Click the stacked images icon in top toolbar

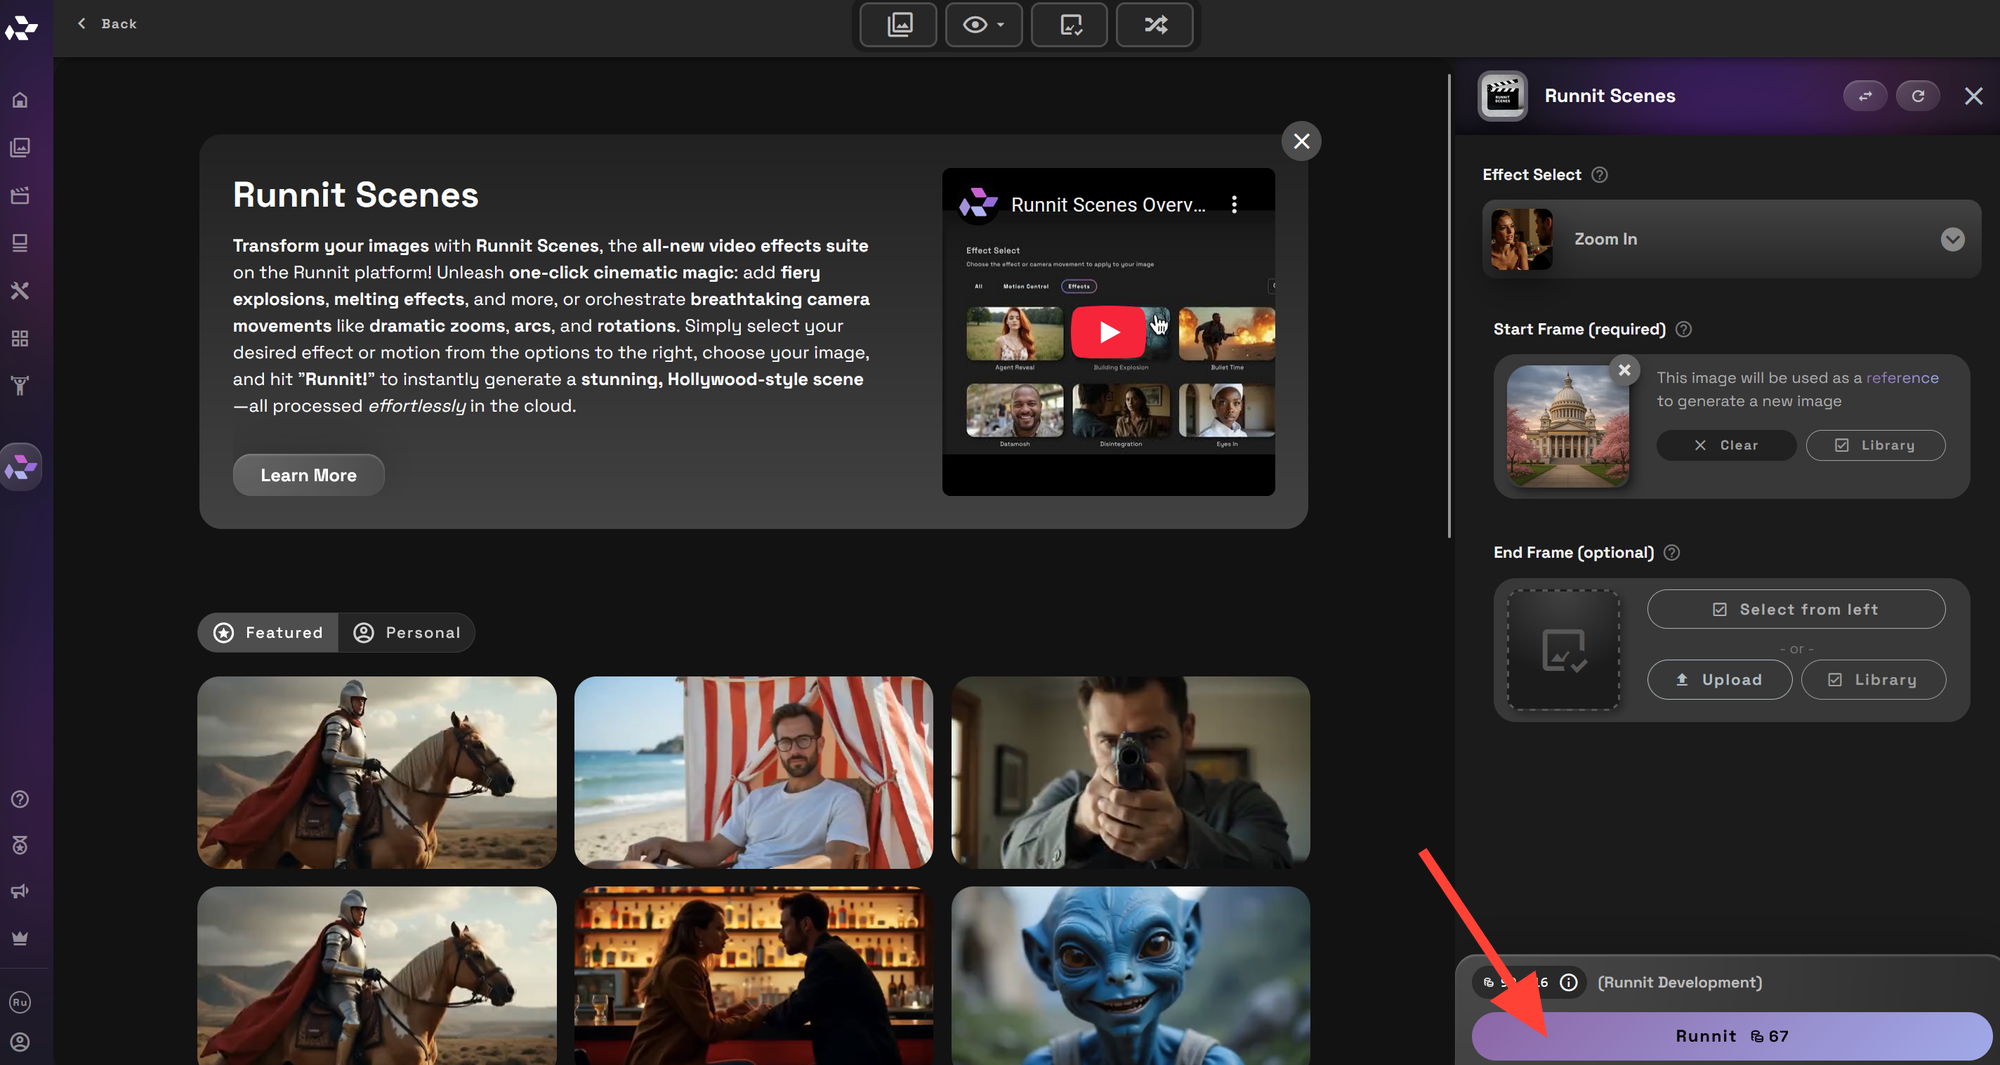tap(899, 25)
